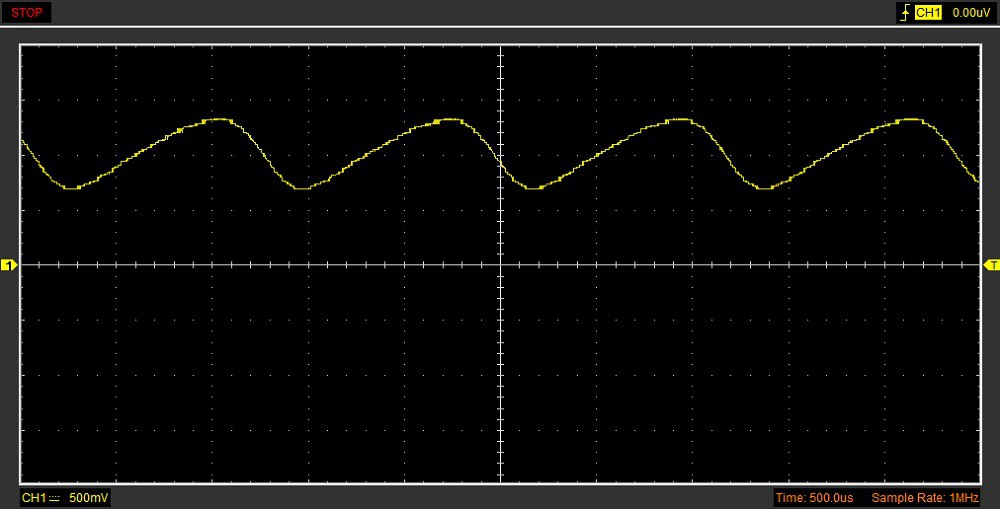Click the 0.00uV trigger level value
Viewport: 1000px width, 509px height.
[x=971, y=13]
